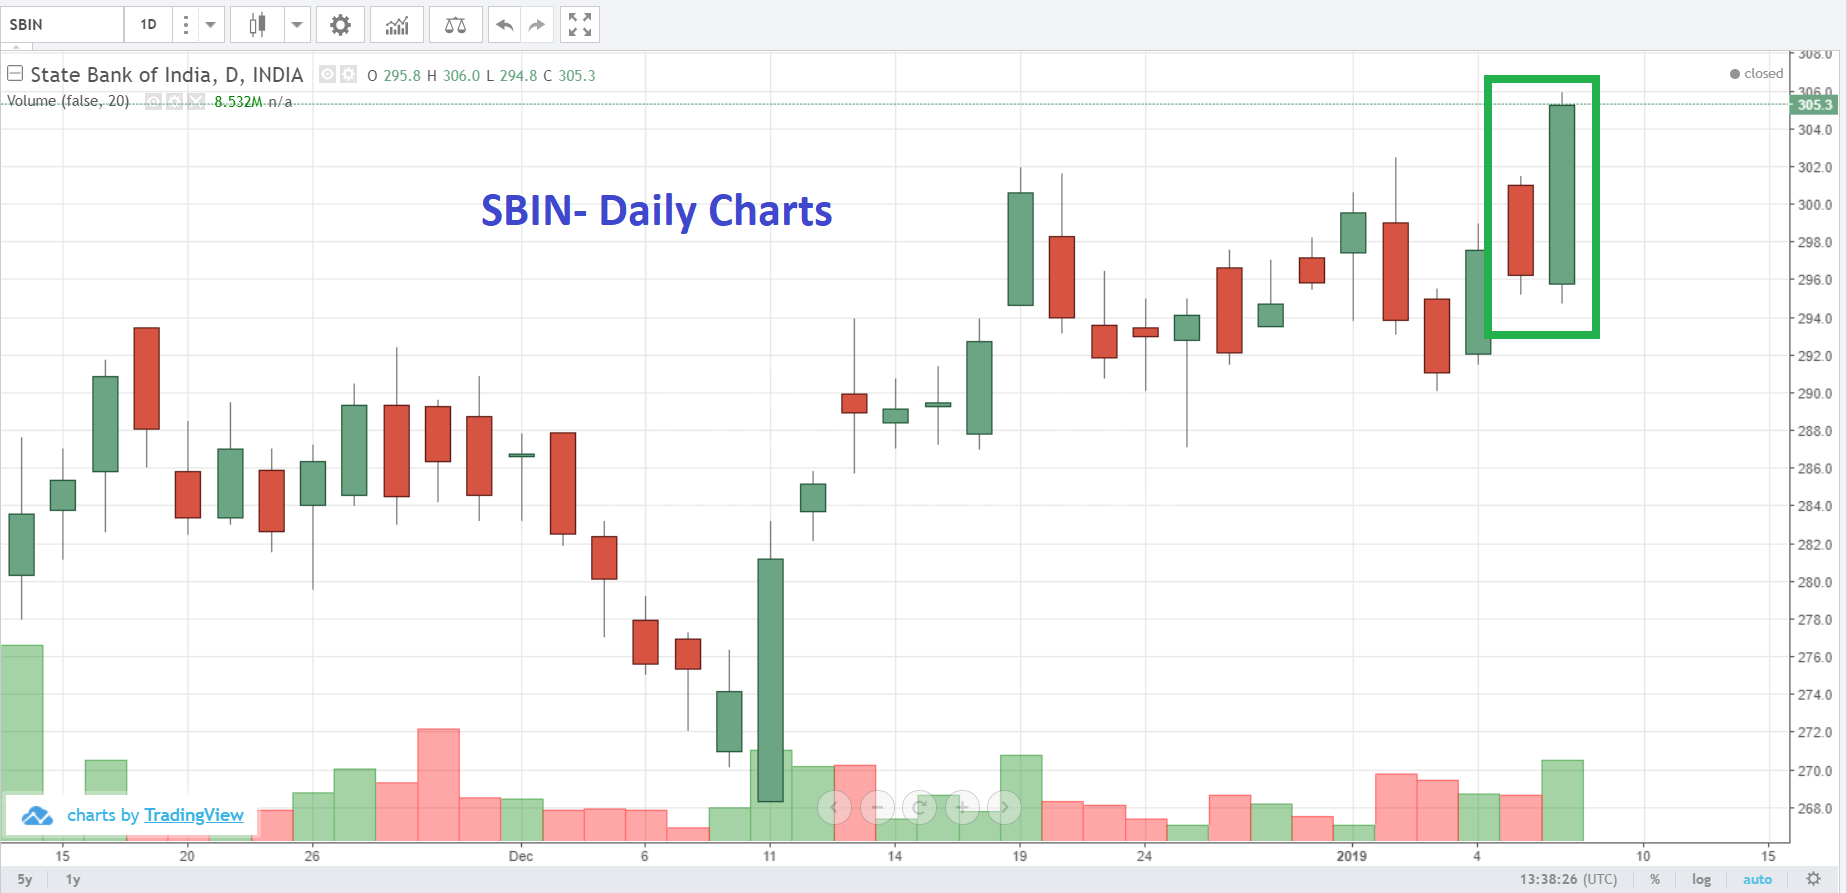Click the 13:38:26 (UTC) clock
The width and height of the screenshot is (1847, 893).
point(1568,880)
